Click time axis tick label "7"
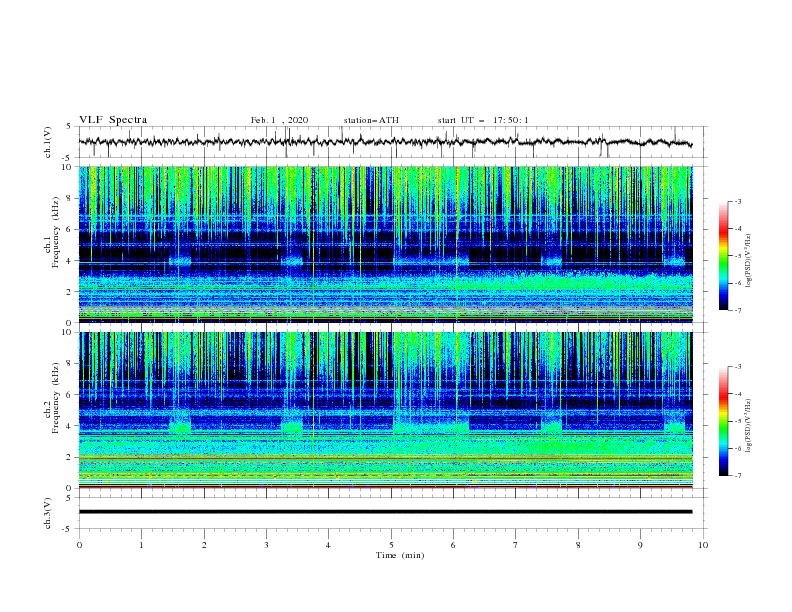792x612 pixels. tap(516, 545)
